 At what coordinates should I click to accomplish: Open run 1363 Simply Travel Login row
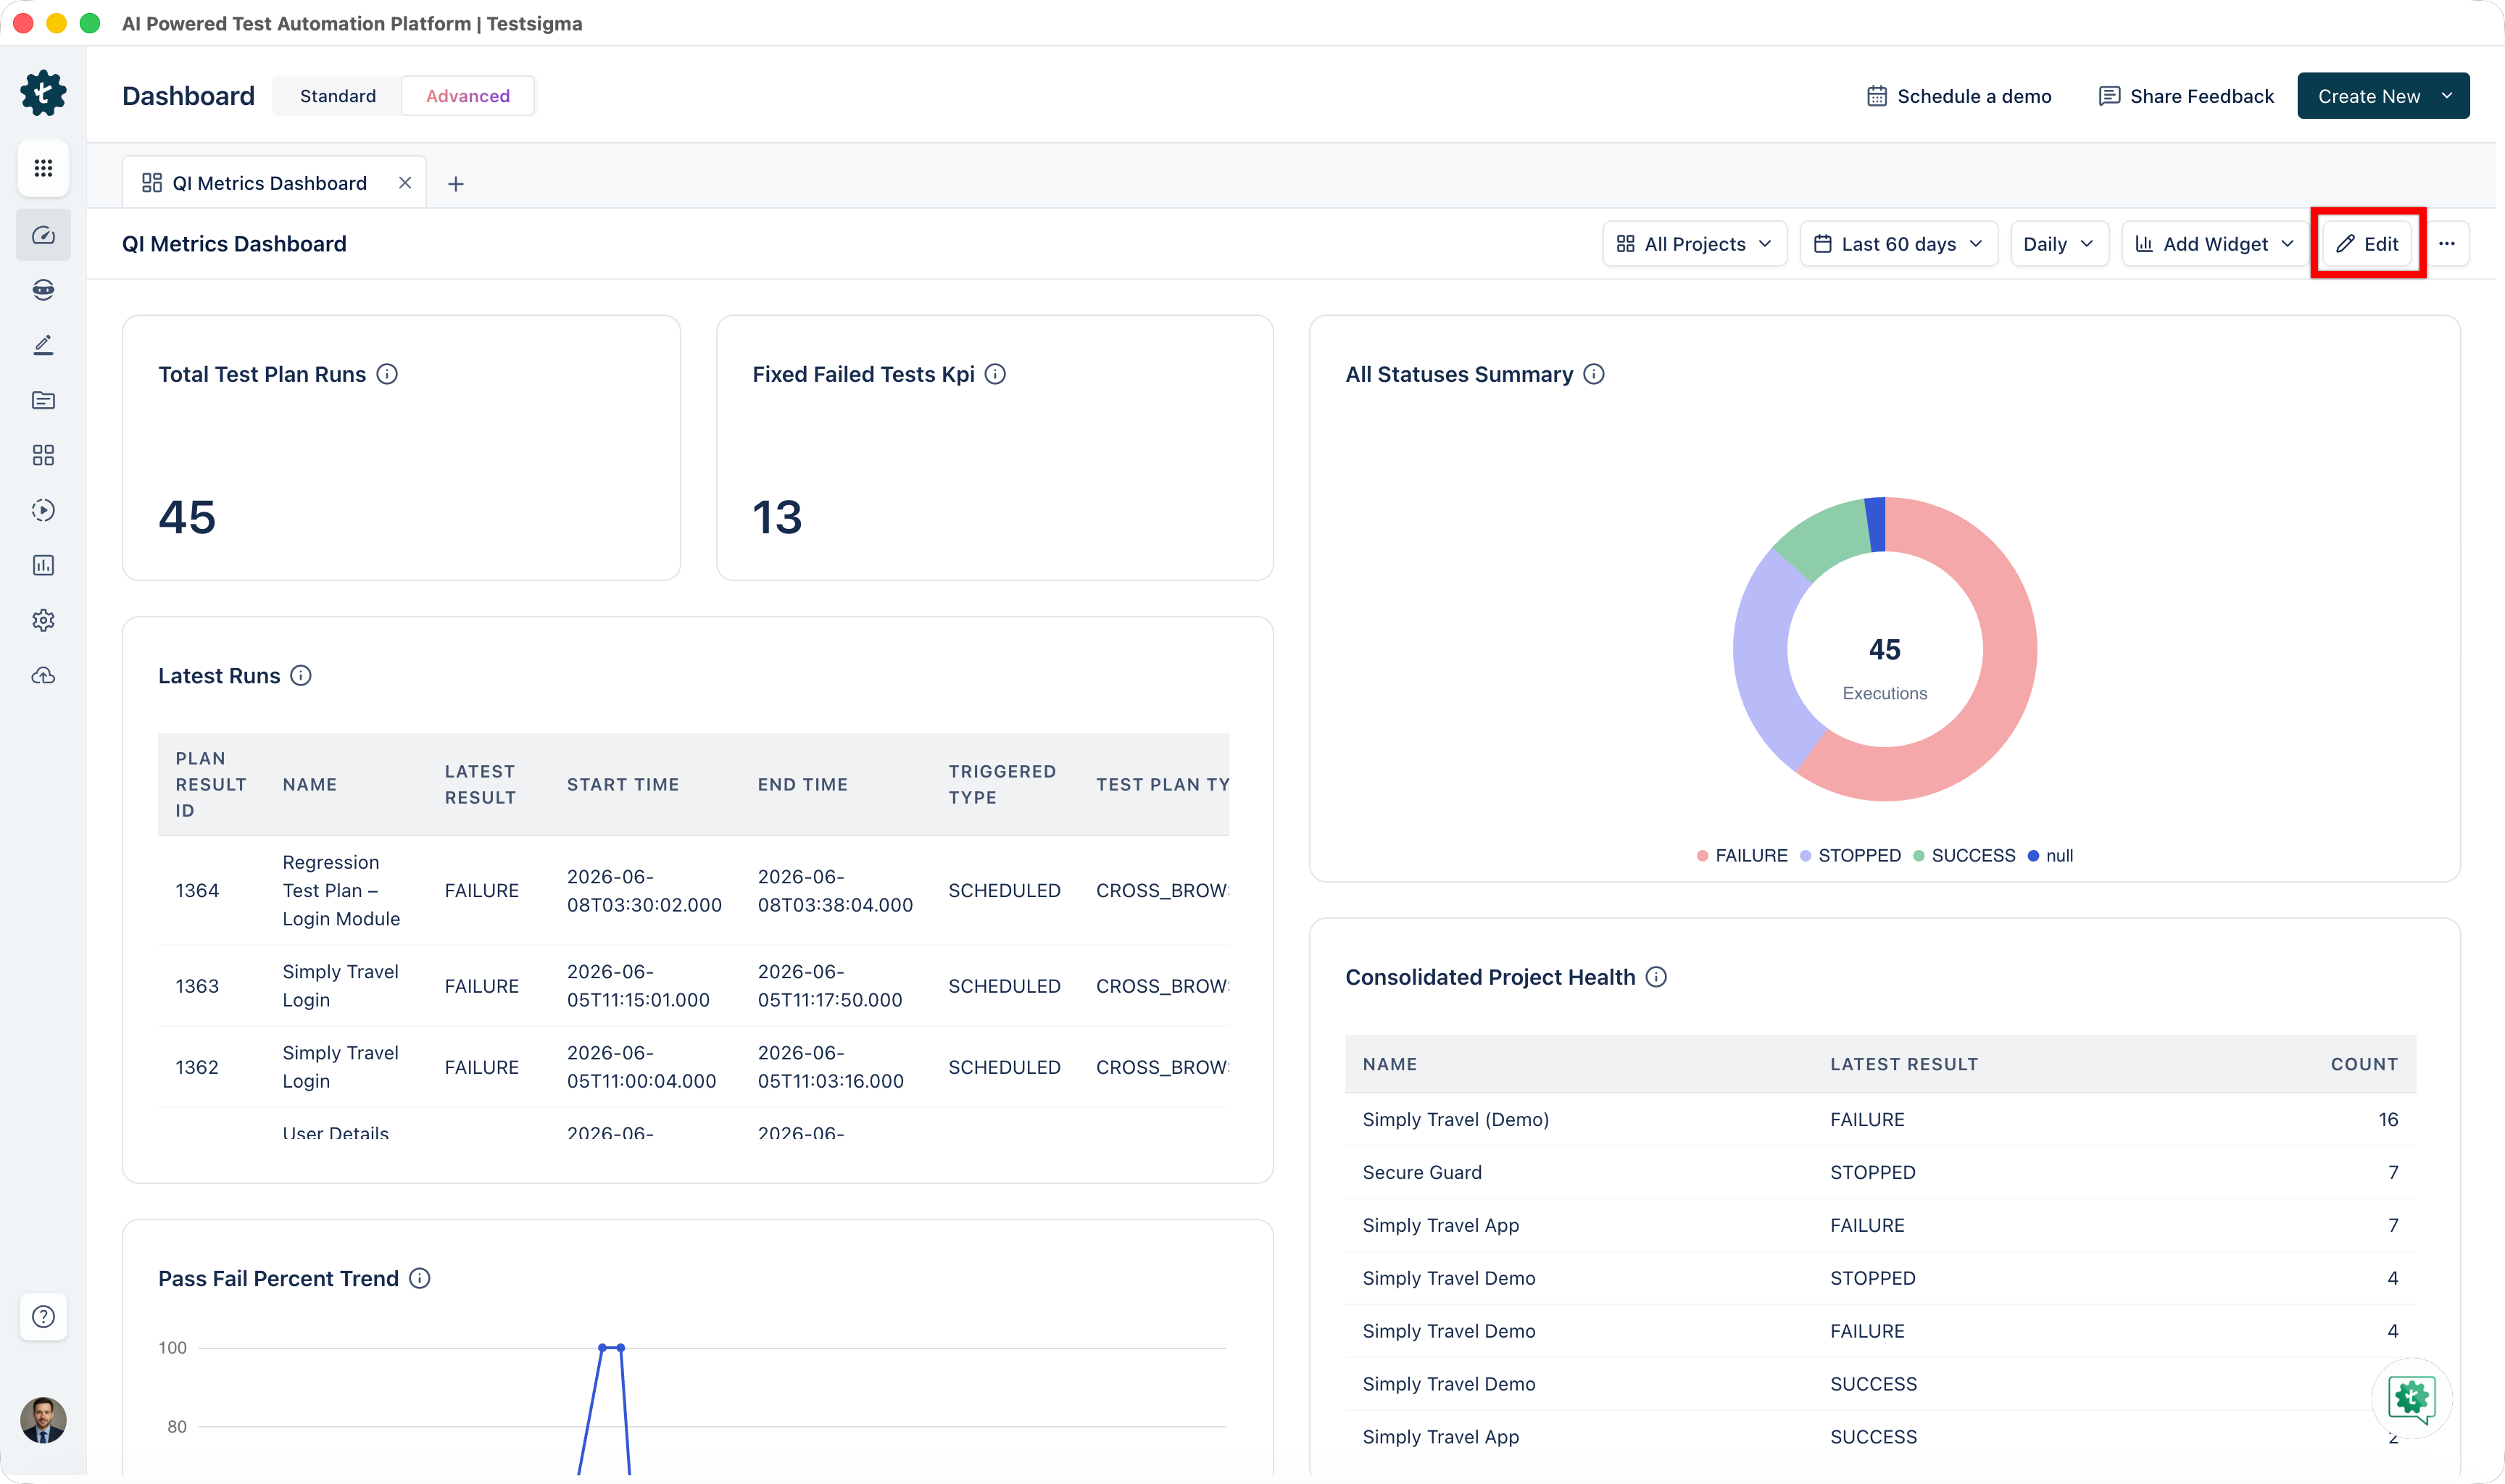click(693, 986)
